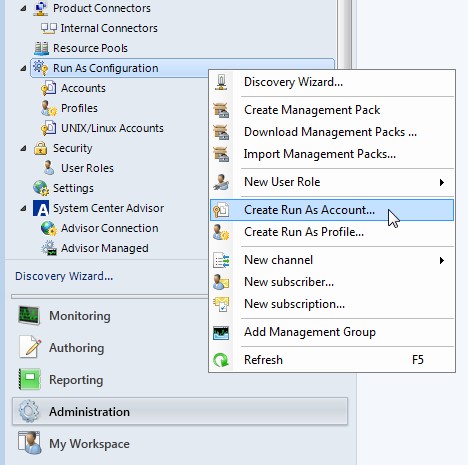
Task: Select the Profiles tree item
Action: click(x=79, y=108)
